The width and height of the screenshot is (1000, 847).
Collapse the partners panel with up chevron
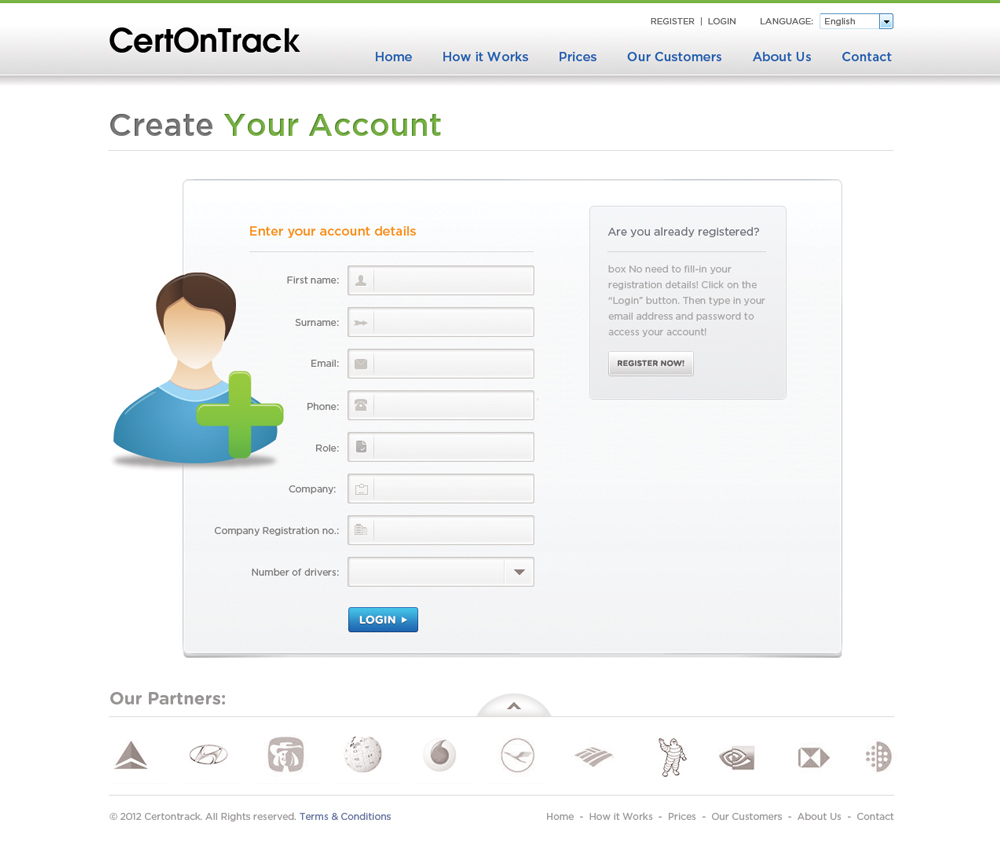[514, 706]
